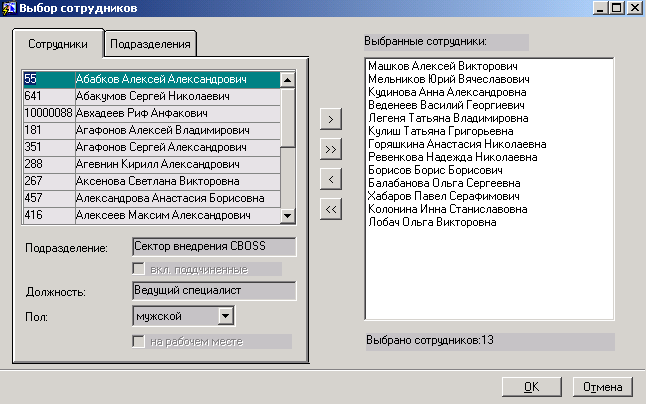Click the employee list scroll down arrow
Image resolution: width=646 pixels, height=404 pixels.
(287, 215)
